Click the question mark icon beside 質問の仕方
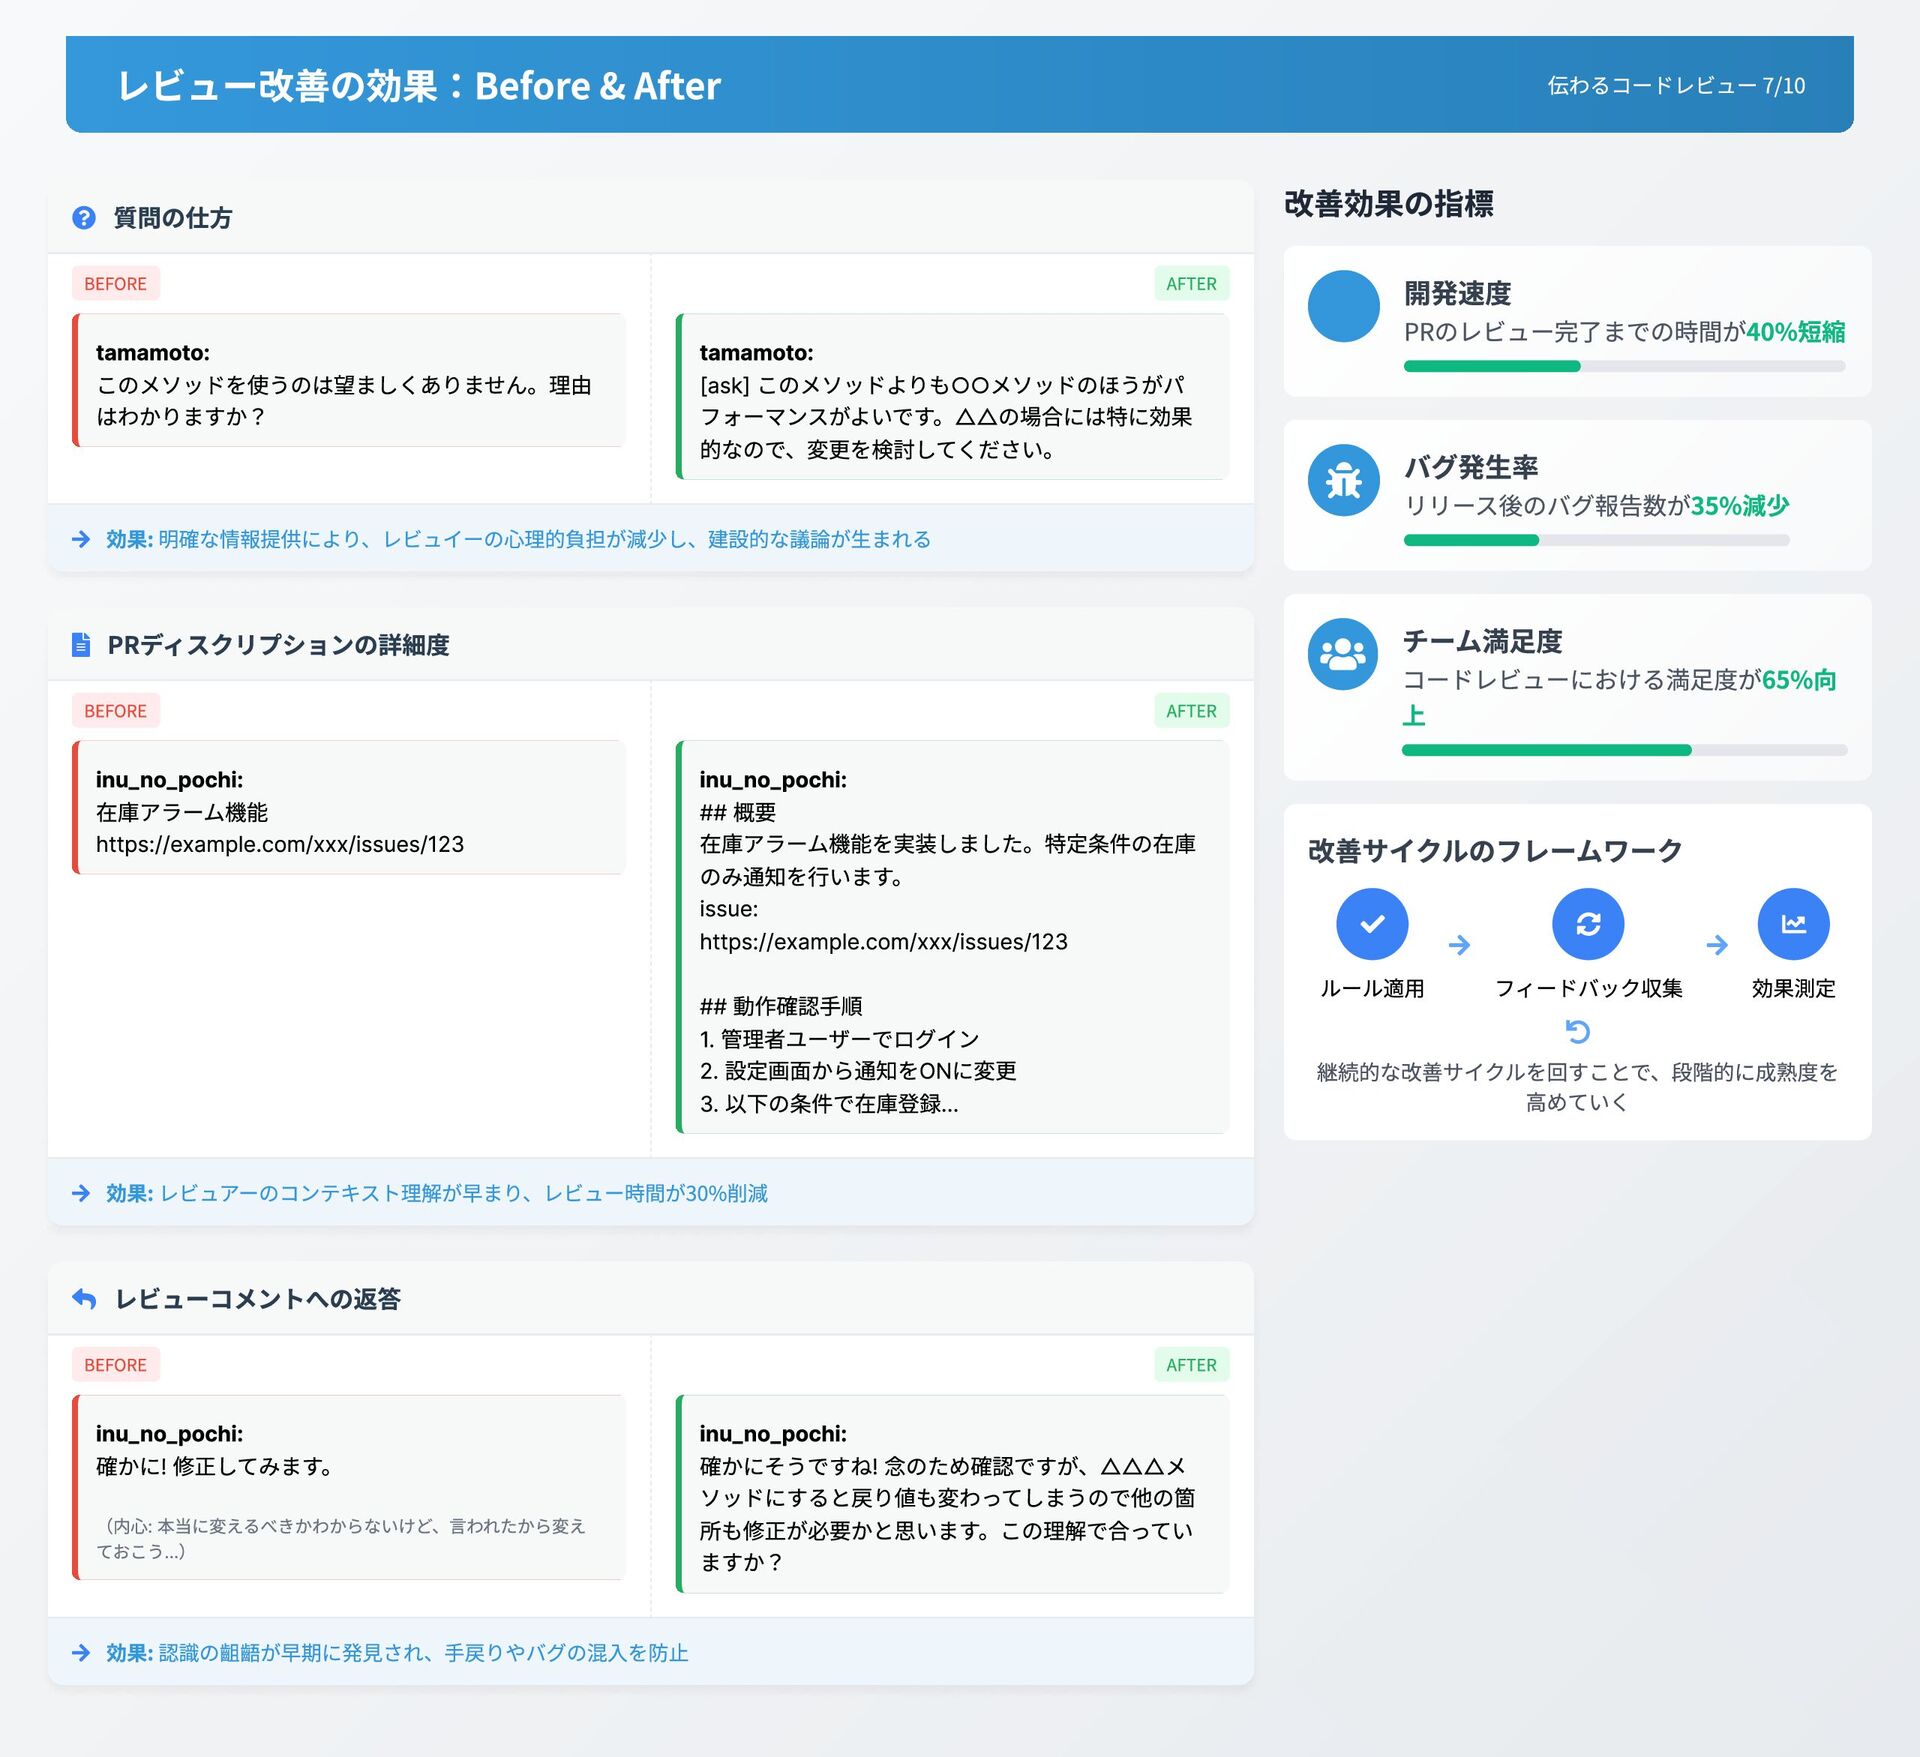The height and width of the screenshot is (1757, 1920). tap(84, 218)
